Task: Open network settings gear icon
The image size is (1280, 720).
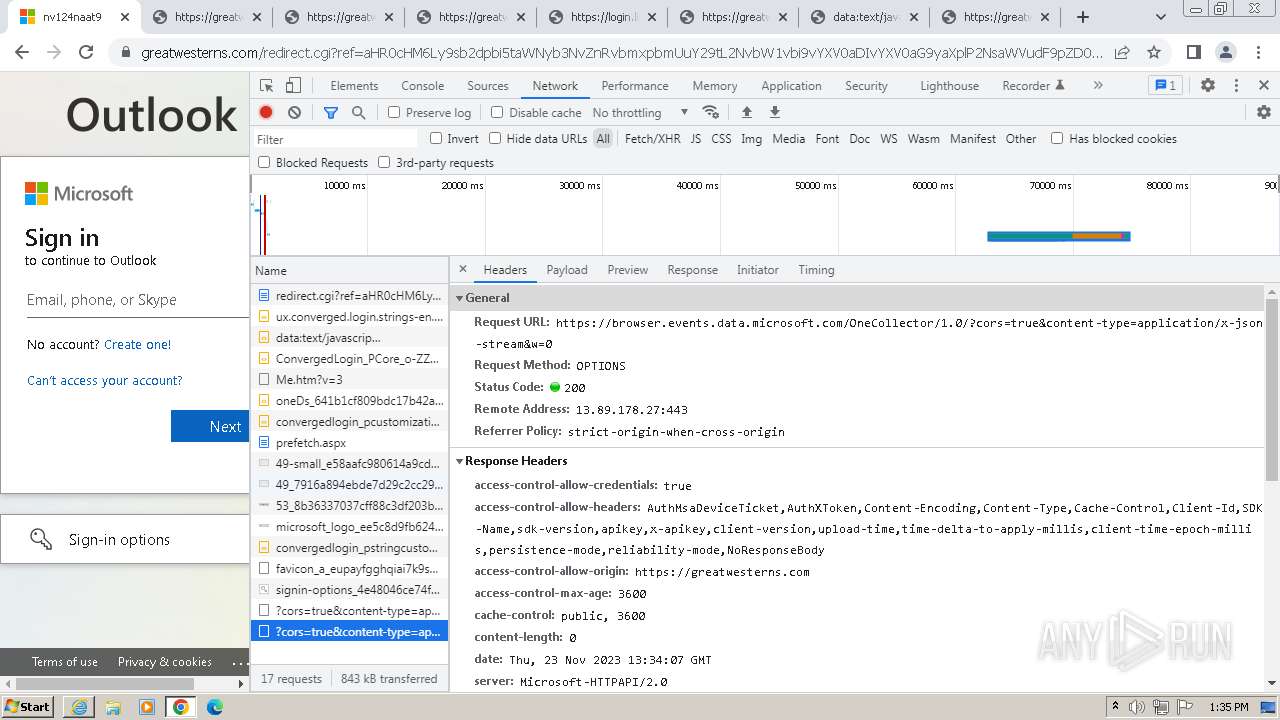Action: (1264, 113)
